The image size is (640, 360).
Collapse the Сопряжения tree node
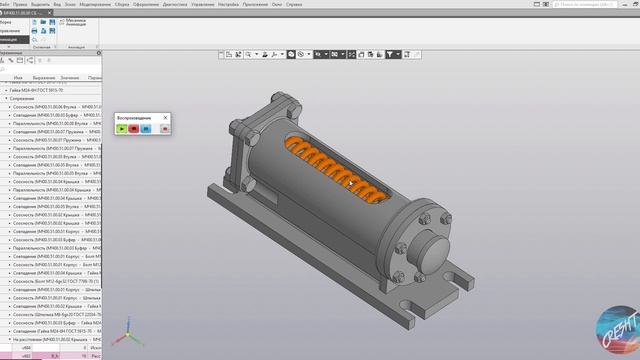6,98
